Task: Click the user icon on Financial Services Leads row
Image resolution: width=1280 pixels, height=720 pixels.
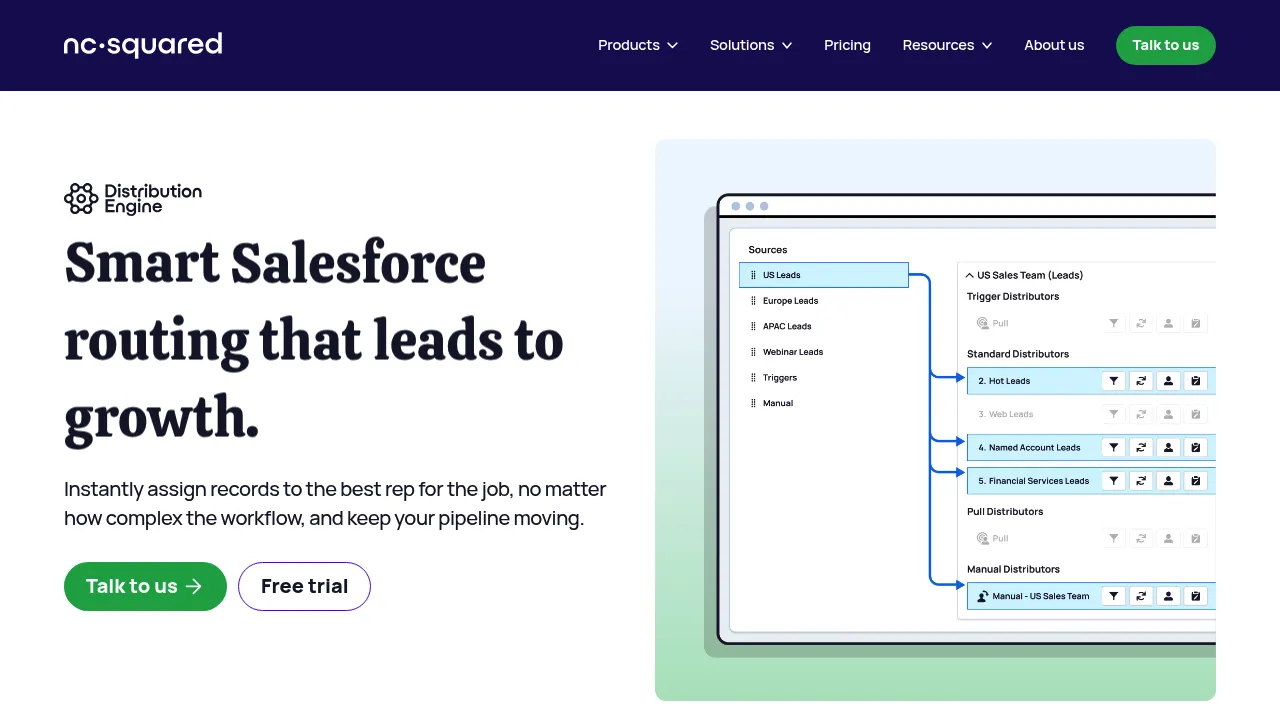Action: coord(1168,481)
